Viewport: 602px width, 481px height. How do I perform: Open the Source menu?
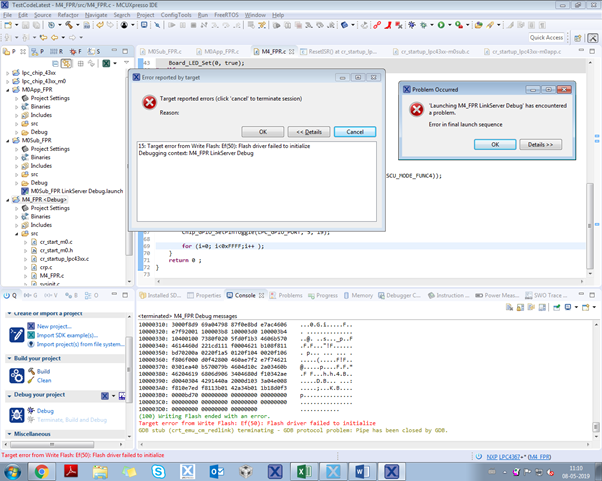pyautogui.click(x=42, y=15)
